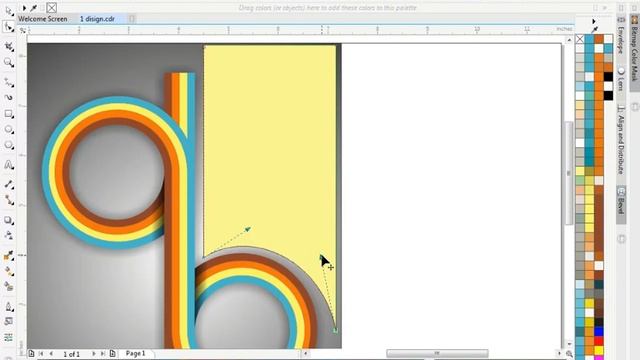Open the Outline Pen tool

point(9,306)
